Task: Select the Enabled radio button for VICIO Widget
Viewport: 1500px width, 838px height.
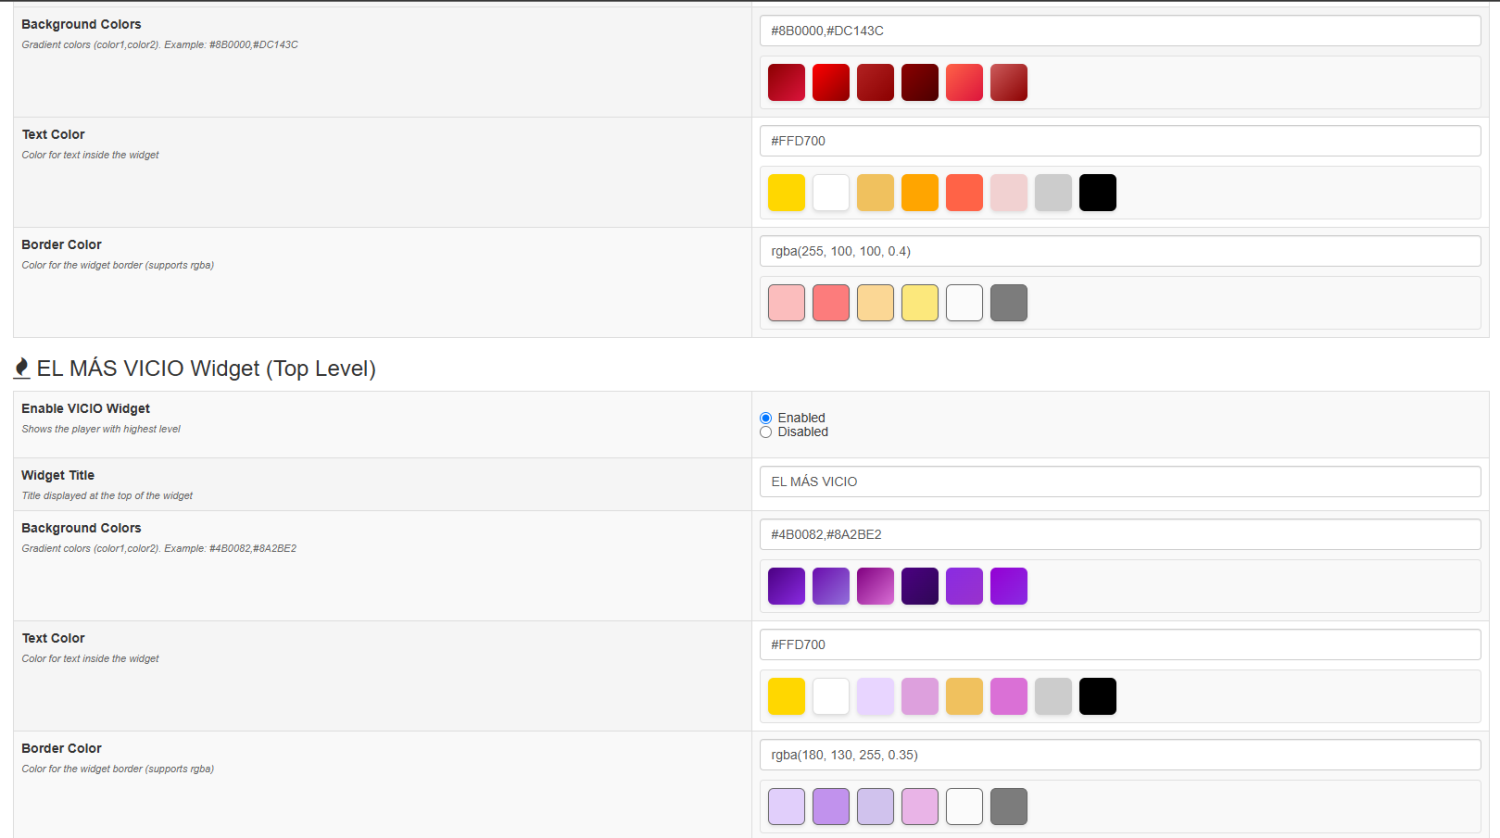Action: coord(766,418)
